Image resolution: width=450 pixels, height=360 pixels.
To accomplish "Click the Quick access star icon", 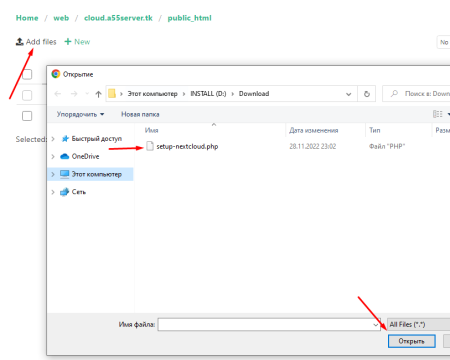I will (x=65, y=139).
